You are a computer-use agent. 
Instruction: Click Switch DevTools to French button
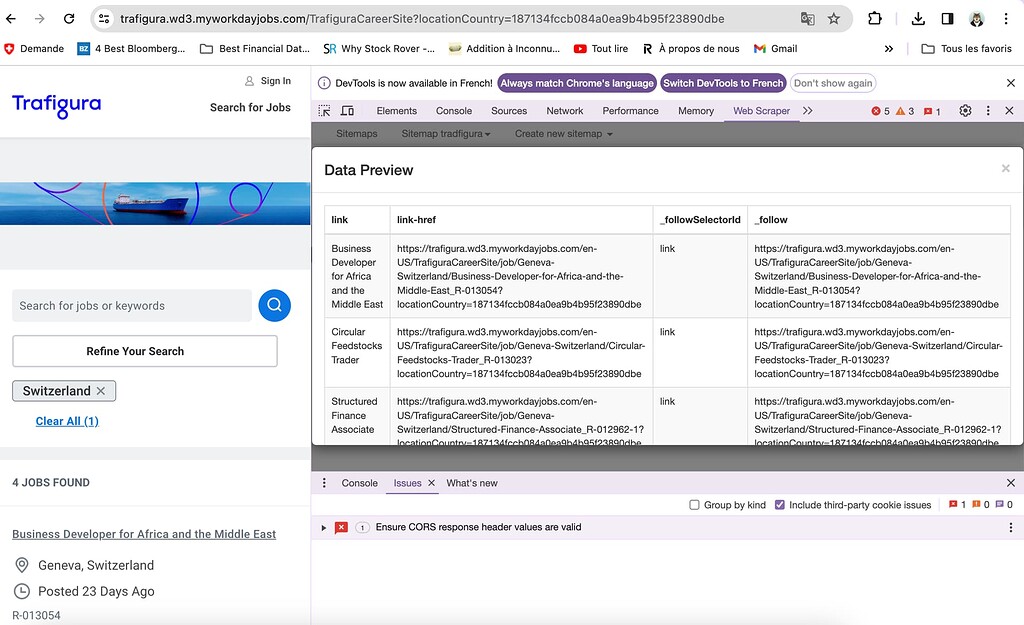coord(723,84)
